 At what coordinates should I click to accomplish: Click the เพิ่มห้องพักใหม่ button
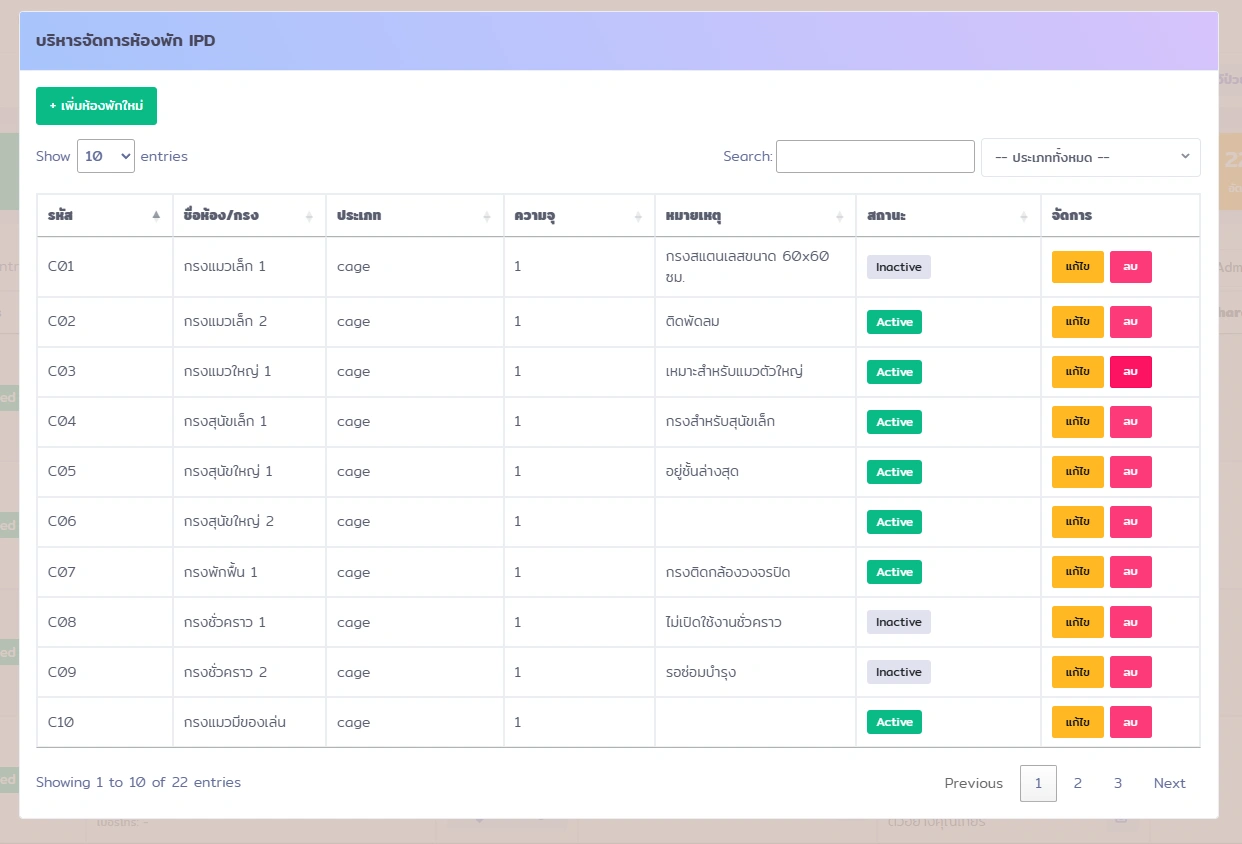tap(96, 106)
